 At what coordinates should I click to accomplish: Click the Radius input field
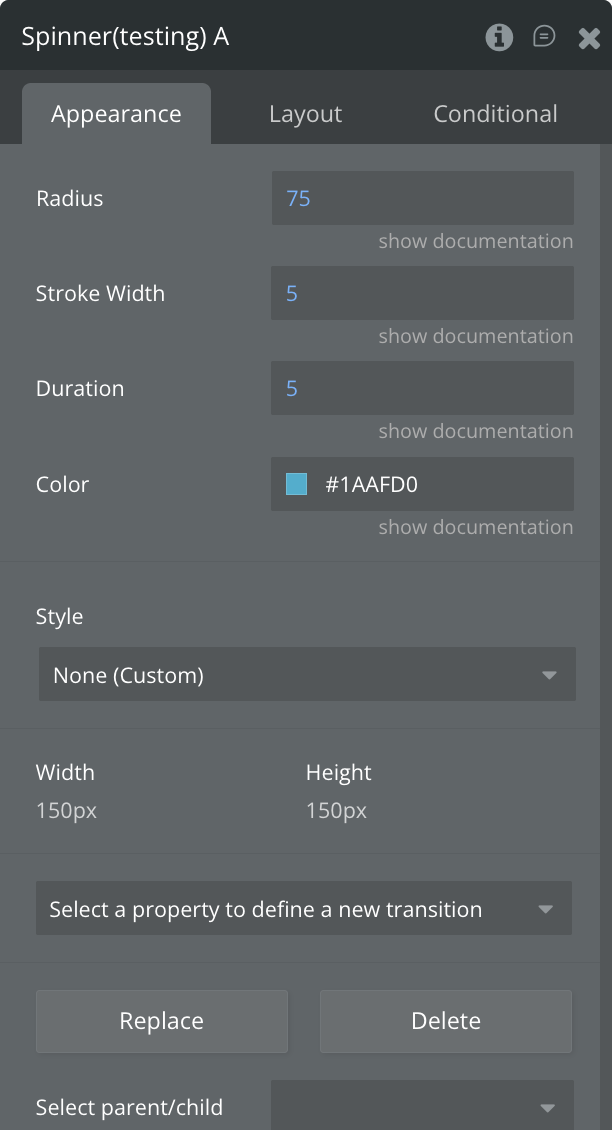coord(422,198)
